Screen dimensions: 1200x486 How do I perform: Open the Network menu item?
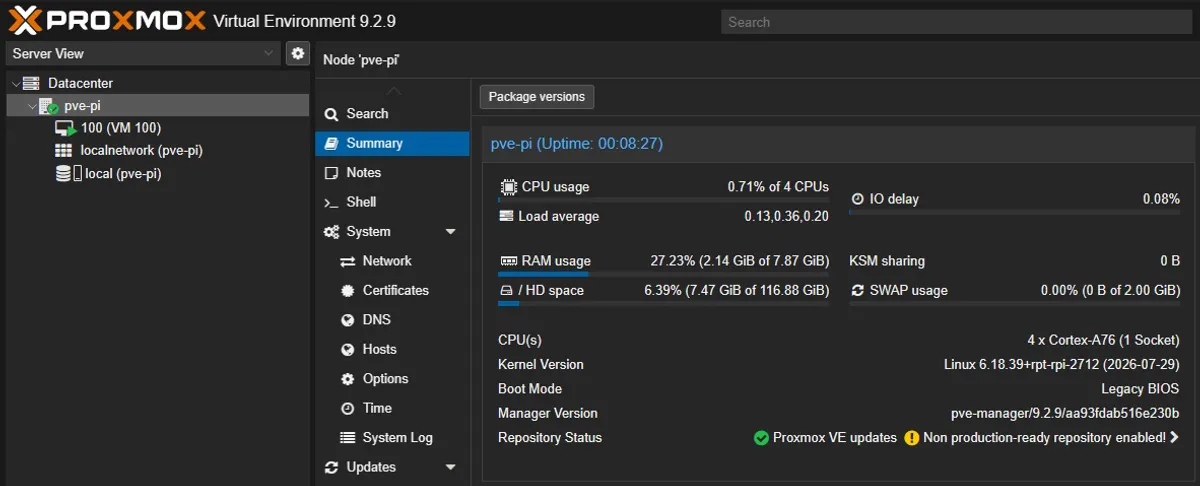392,261
